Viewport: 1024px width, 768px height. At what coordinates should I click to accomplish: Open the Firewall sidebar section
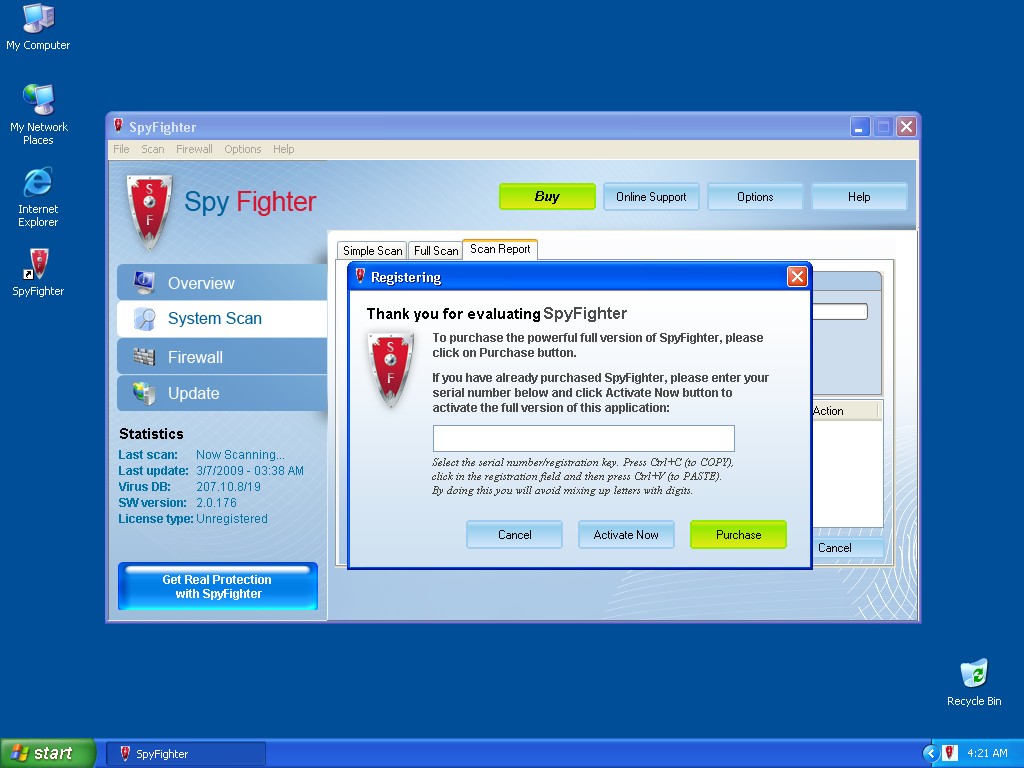[x=221, y=357]
